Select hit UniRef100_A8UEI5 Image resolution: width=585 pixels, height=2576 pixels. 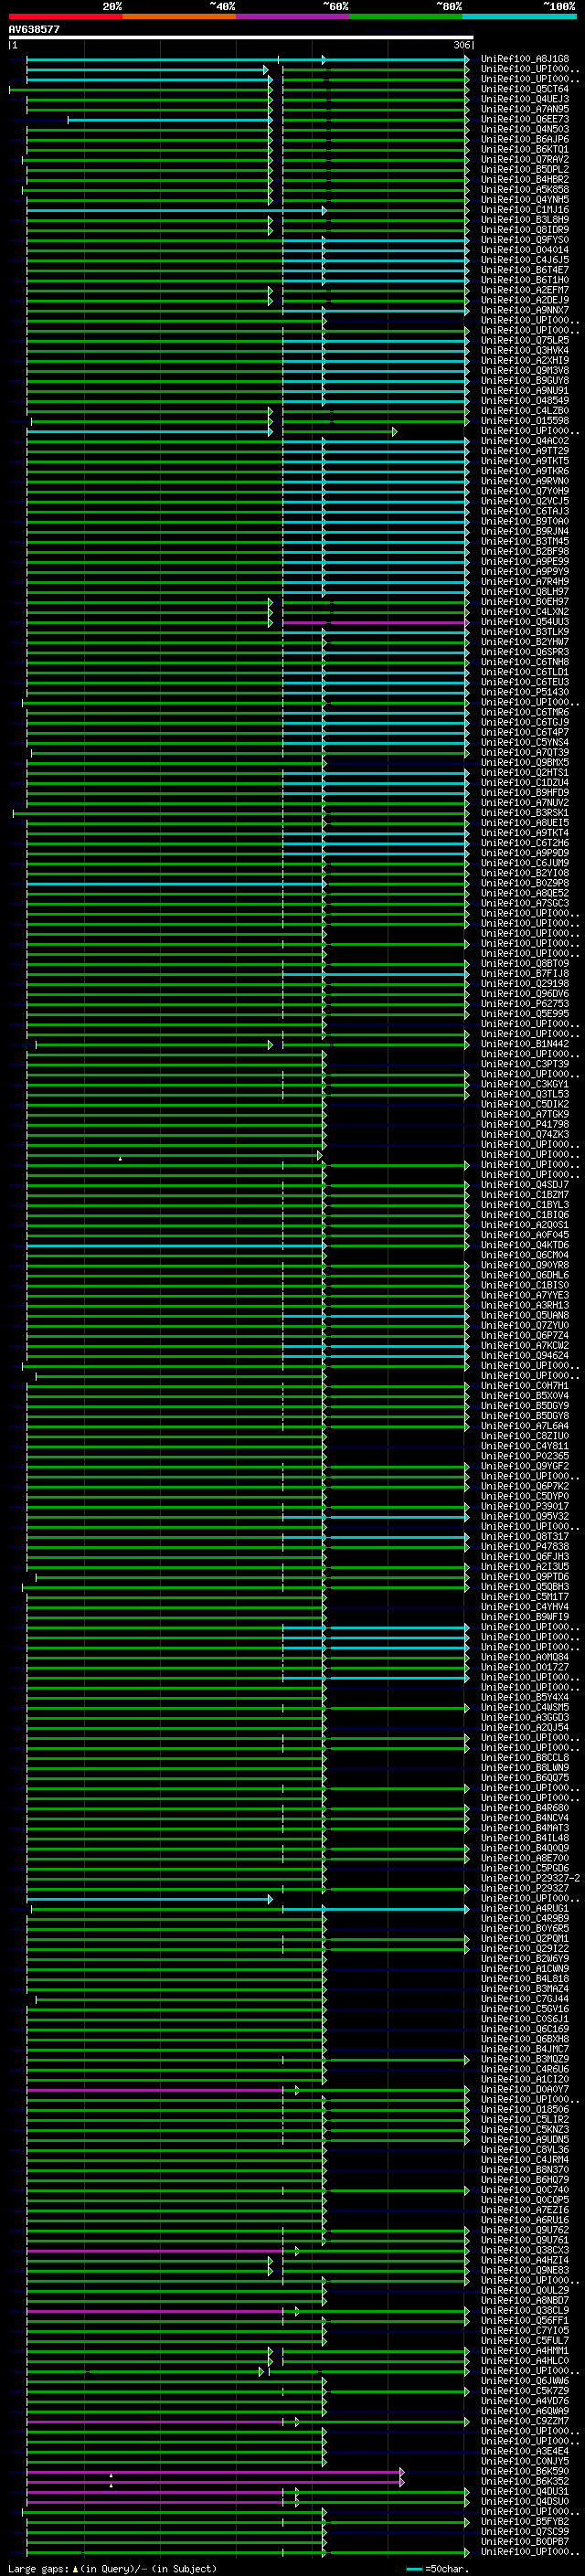525,822
